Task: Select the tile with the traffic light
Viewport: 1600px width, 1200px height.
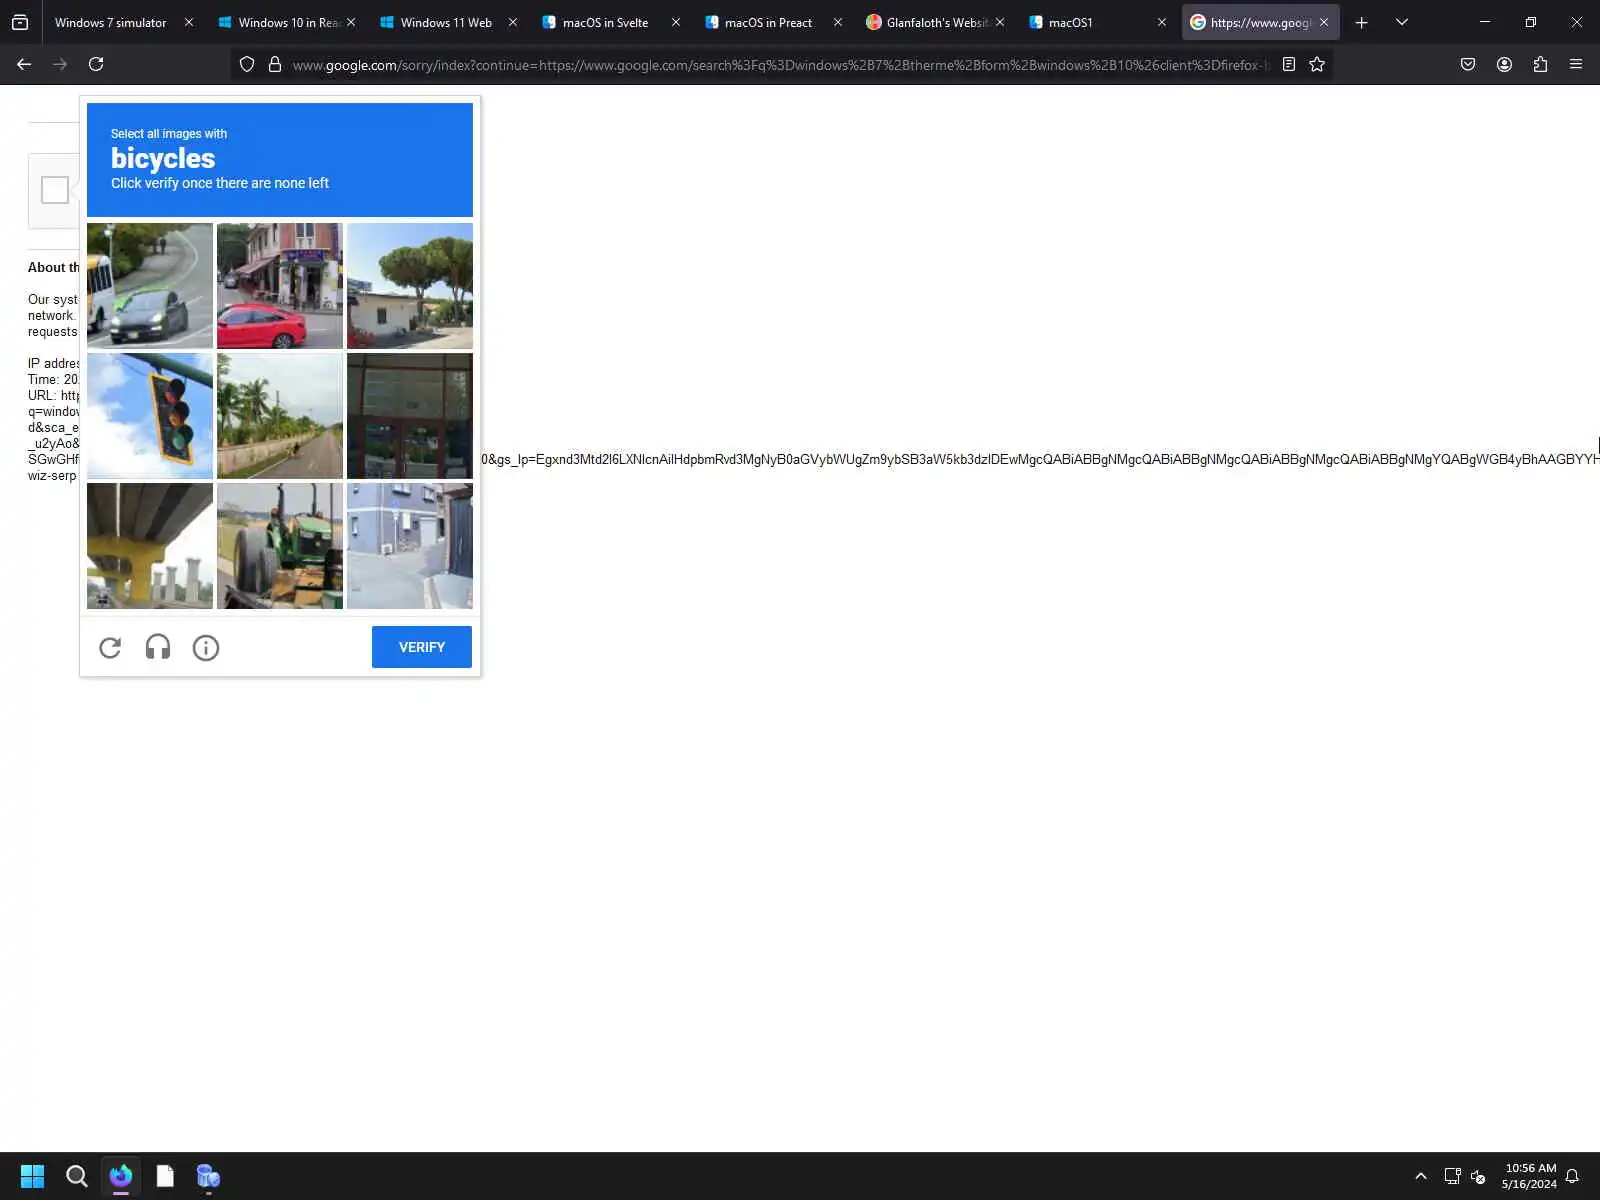Action: pos(150,416)
